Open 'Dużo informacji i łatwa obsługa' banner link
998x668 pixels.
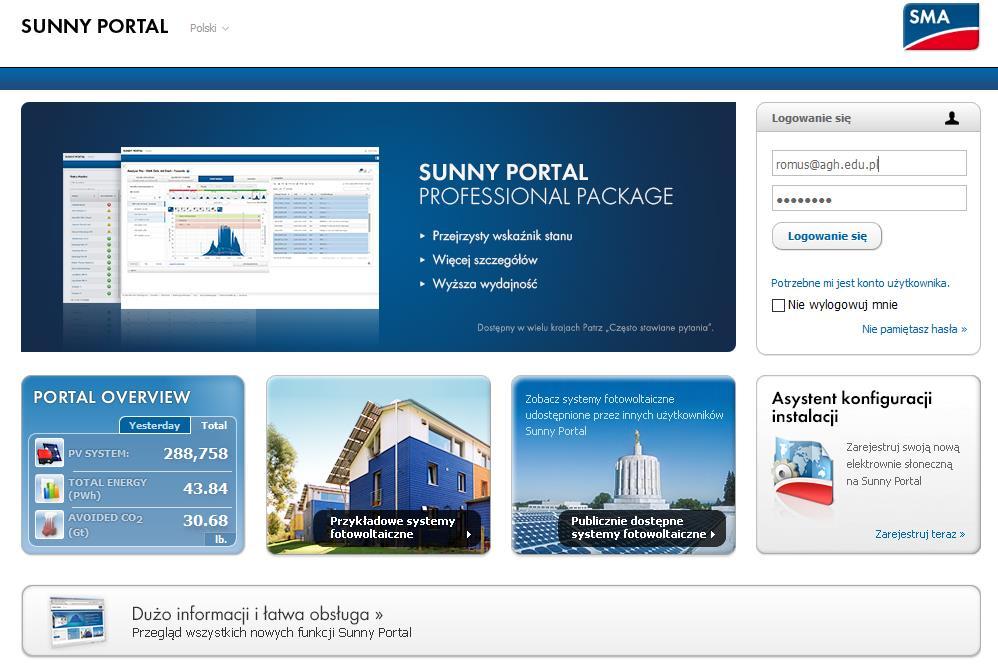[257, 614]
